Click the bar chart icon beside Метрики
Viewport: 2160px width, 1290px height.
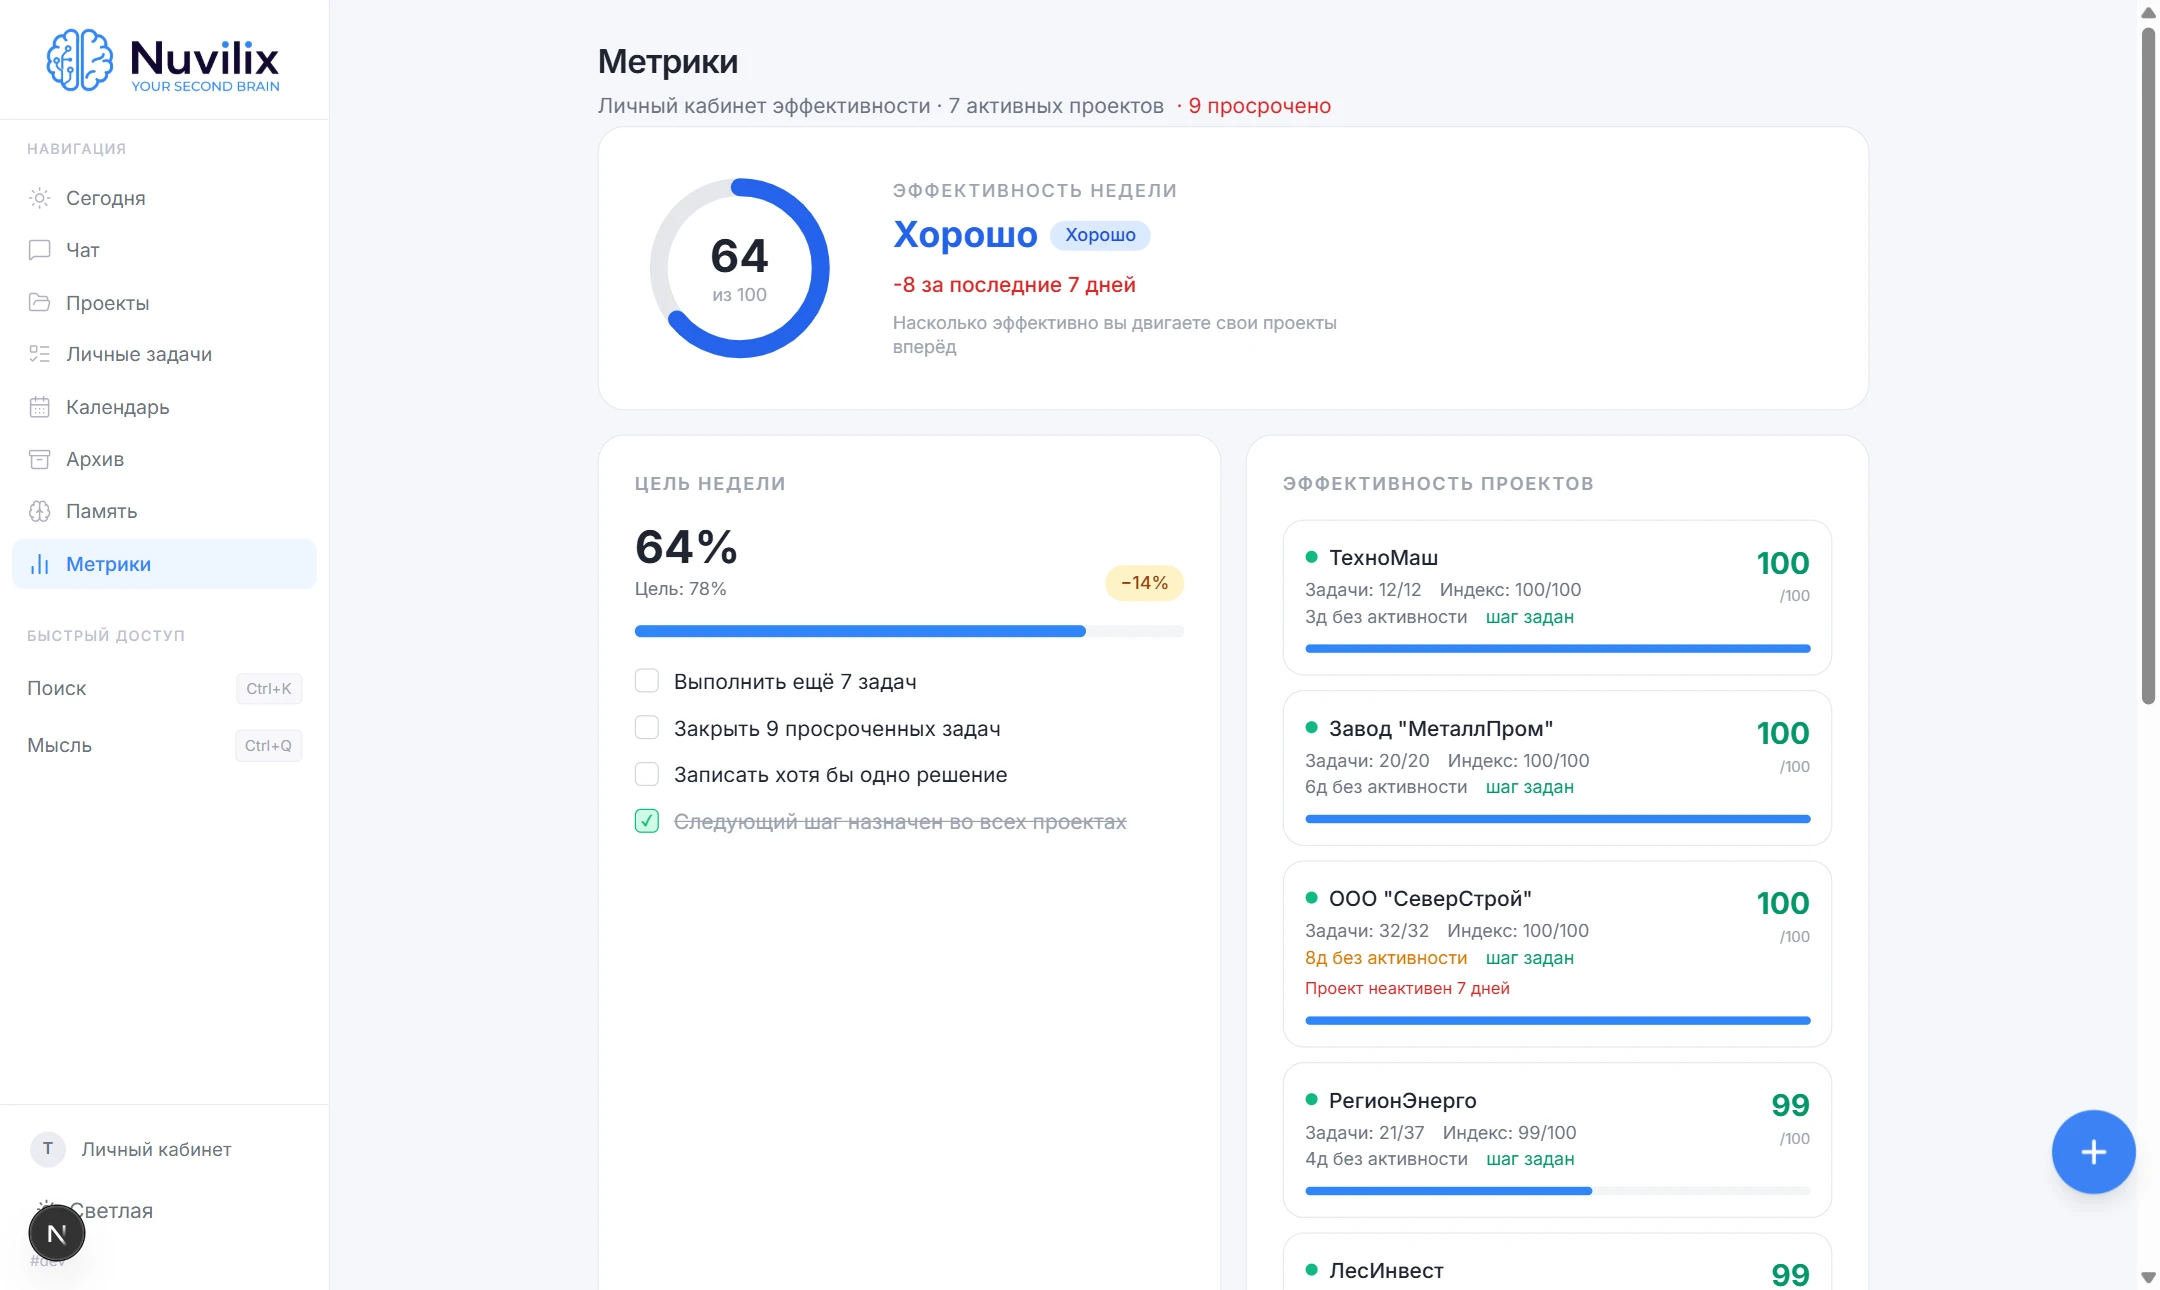[x=39, y=564]
